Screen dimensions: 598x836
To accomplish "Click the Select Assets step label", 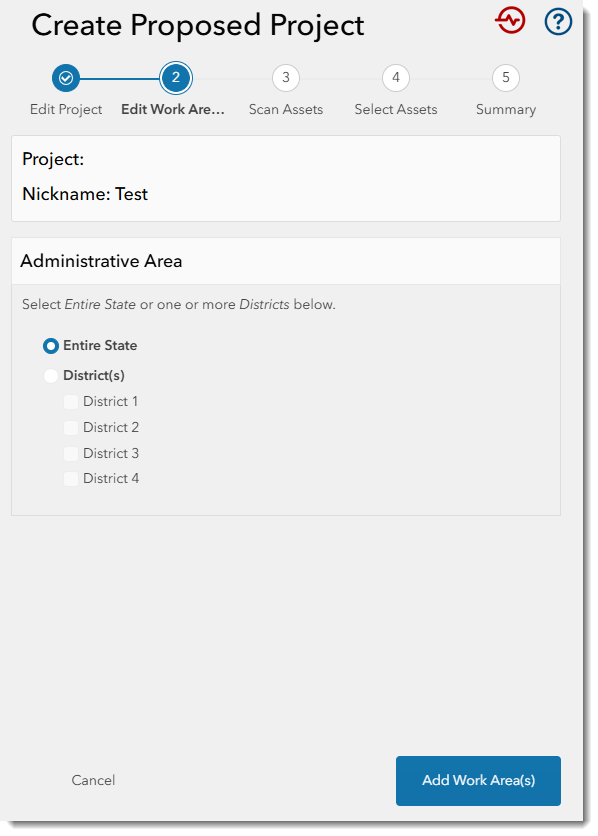I will (x=396, y=109).
